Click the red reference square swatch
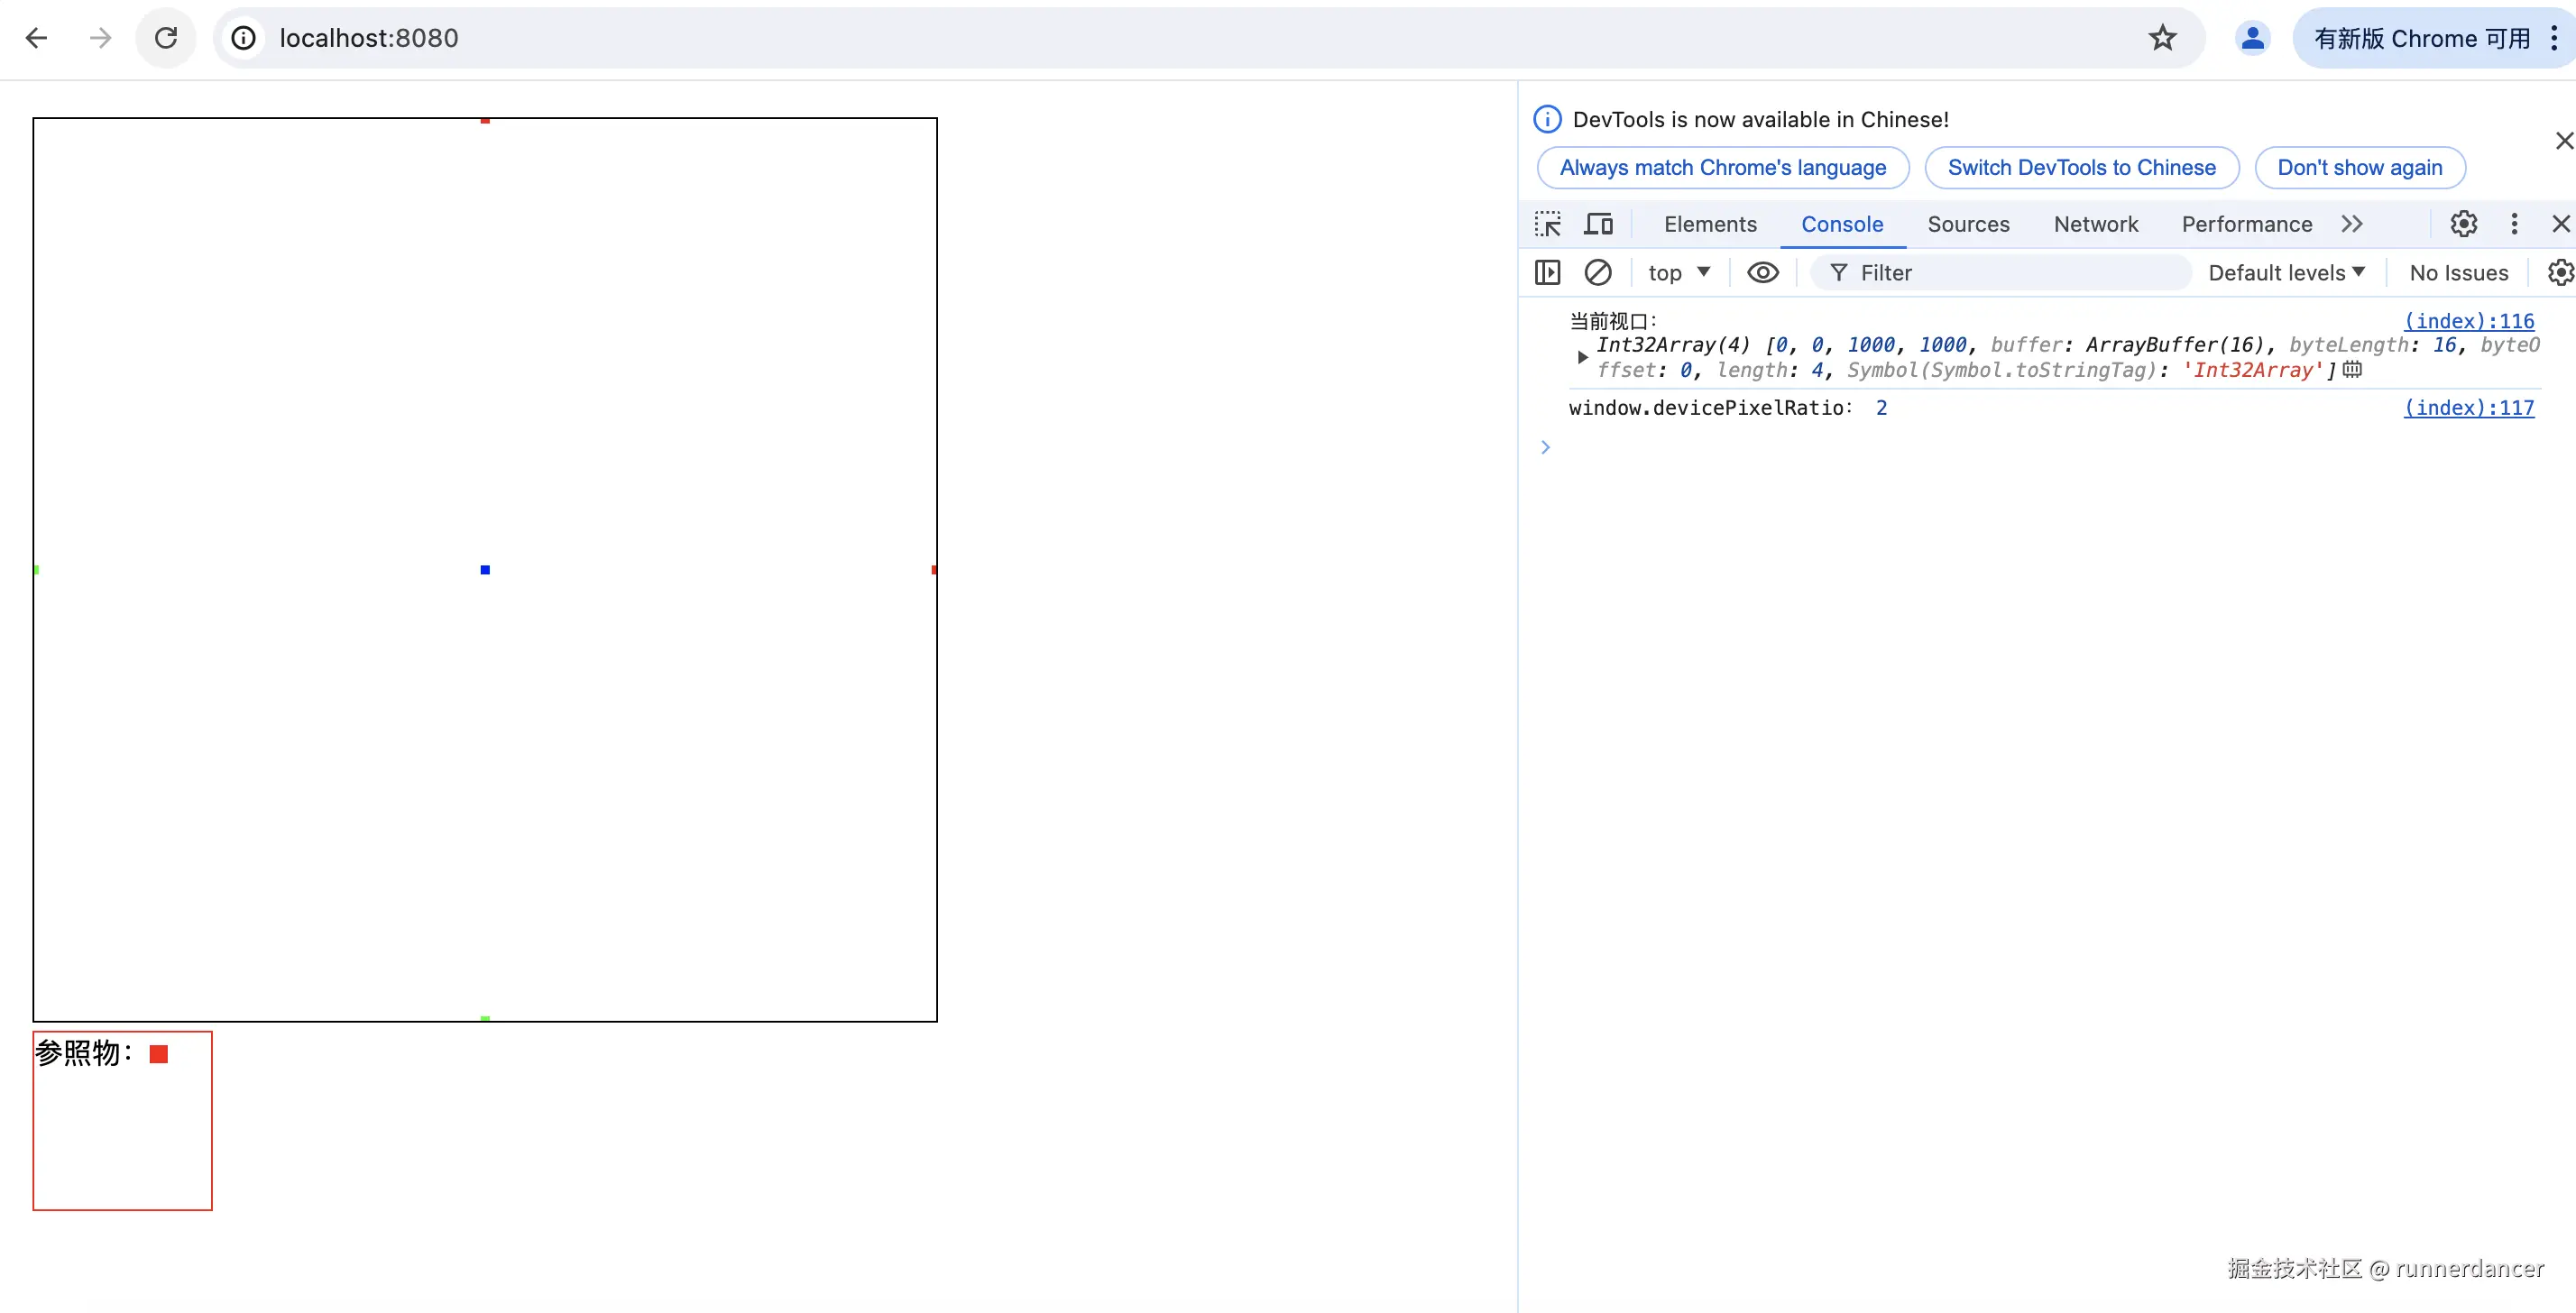Viewport: 2576px width, 1313px height. (x=159, y=1054)
